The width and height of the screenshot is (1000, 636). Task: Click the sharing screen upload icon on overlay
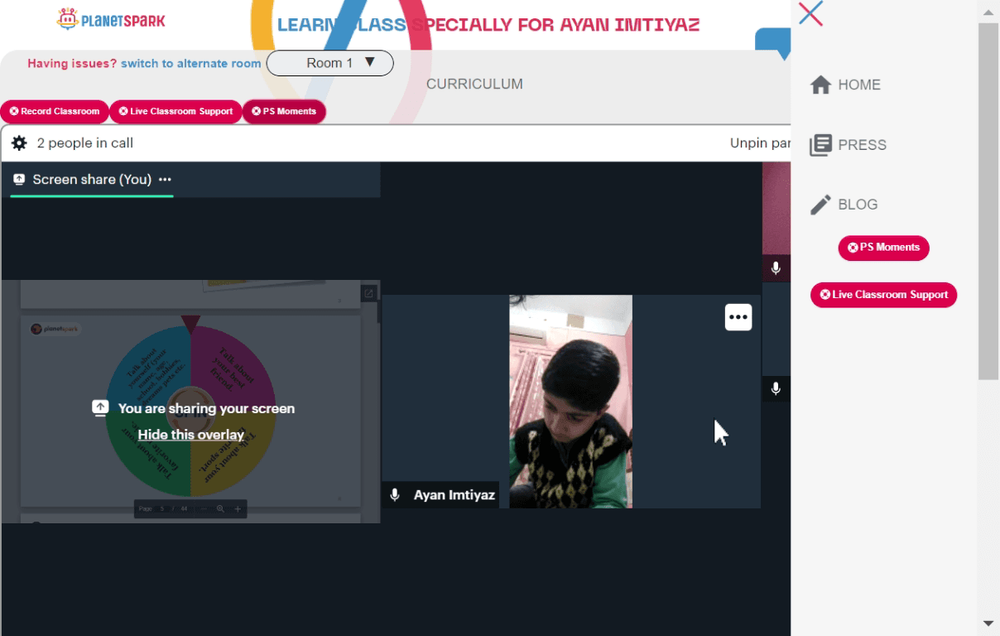(100, 408)
